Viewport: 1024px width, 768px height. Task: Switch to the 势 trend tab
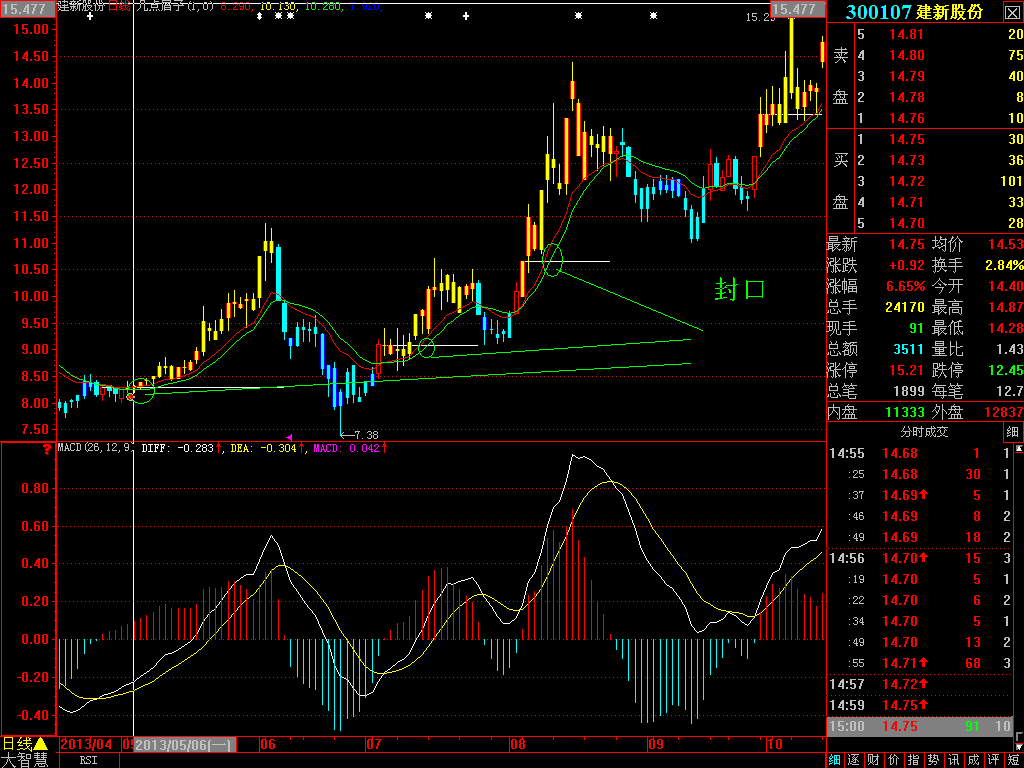point(934,760)
